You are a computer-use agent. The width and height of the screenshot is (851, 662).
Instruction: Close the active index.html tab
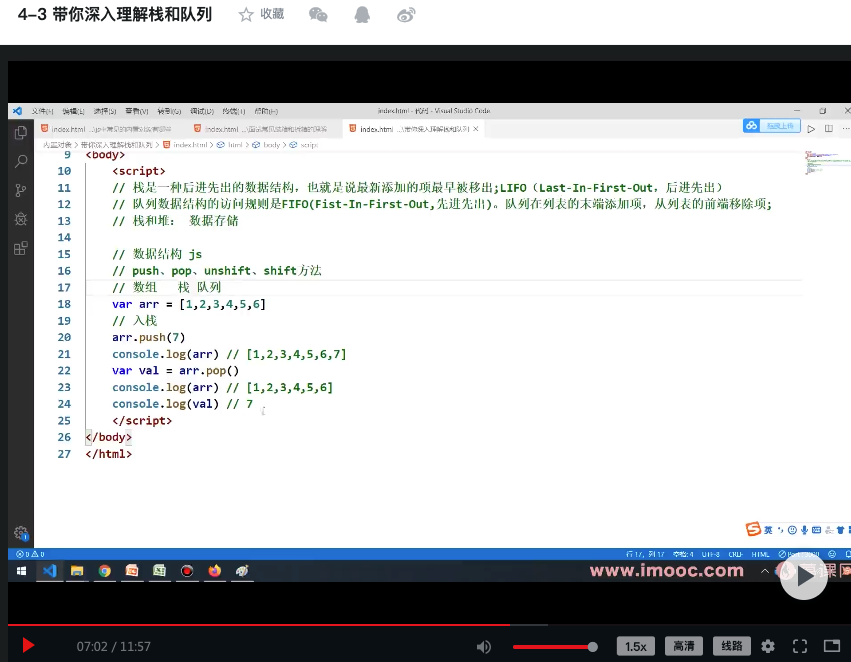coord(475,129)
